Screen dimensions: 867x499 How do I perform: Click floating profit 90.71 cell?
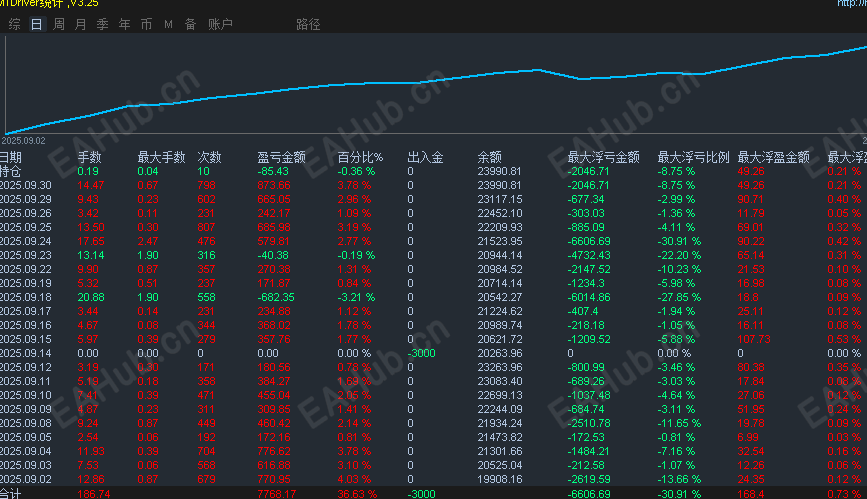coord(750,199)
